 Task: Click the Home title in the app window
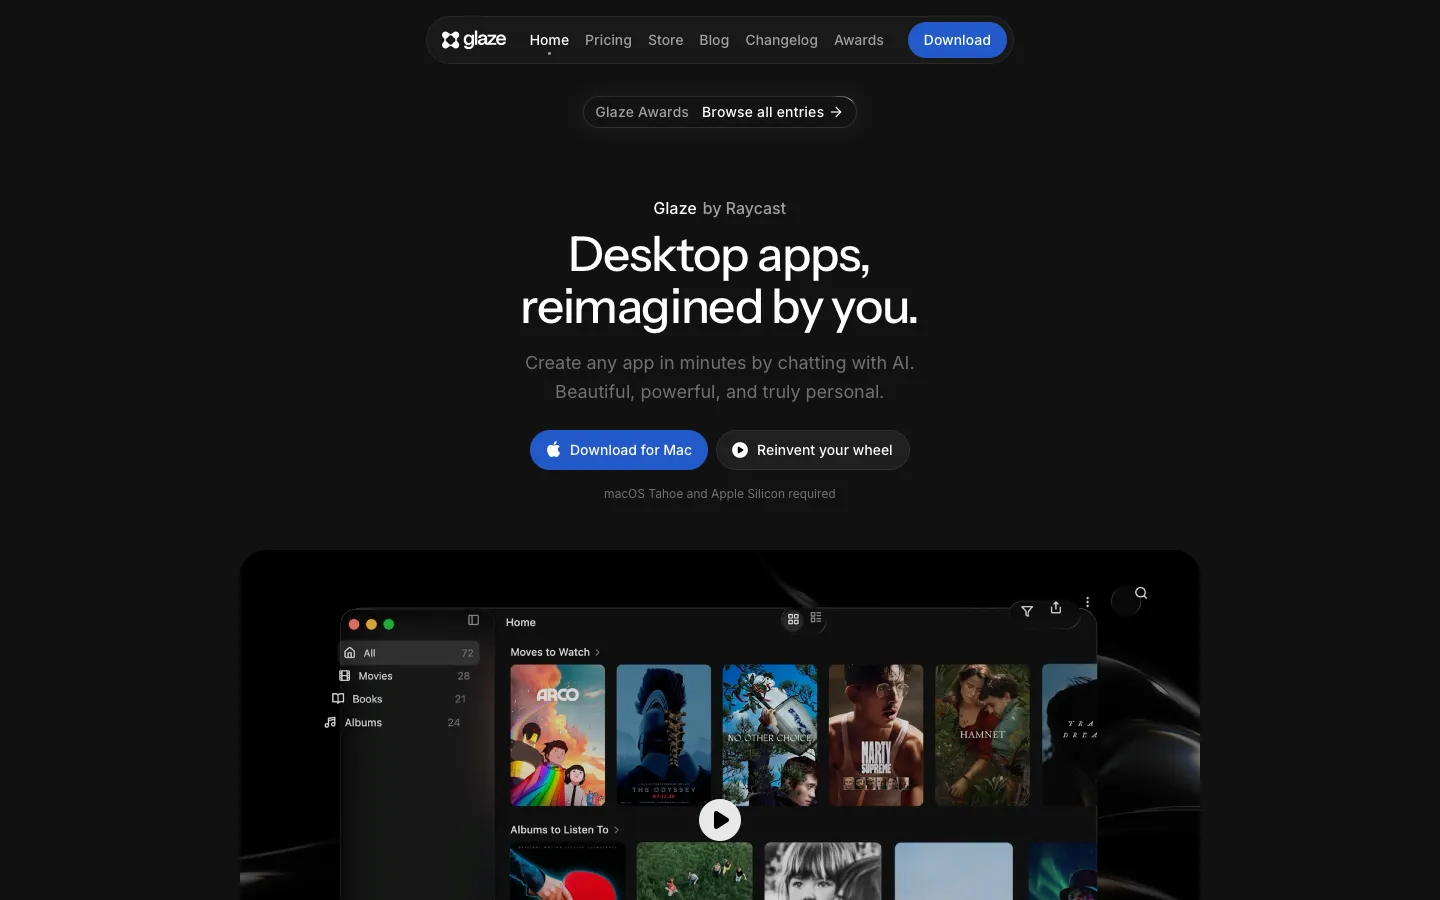tap(521, 622)
